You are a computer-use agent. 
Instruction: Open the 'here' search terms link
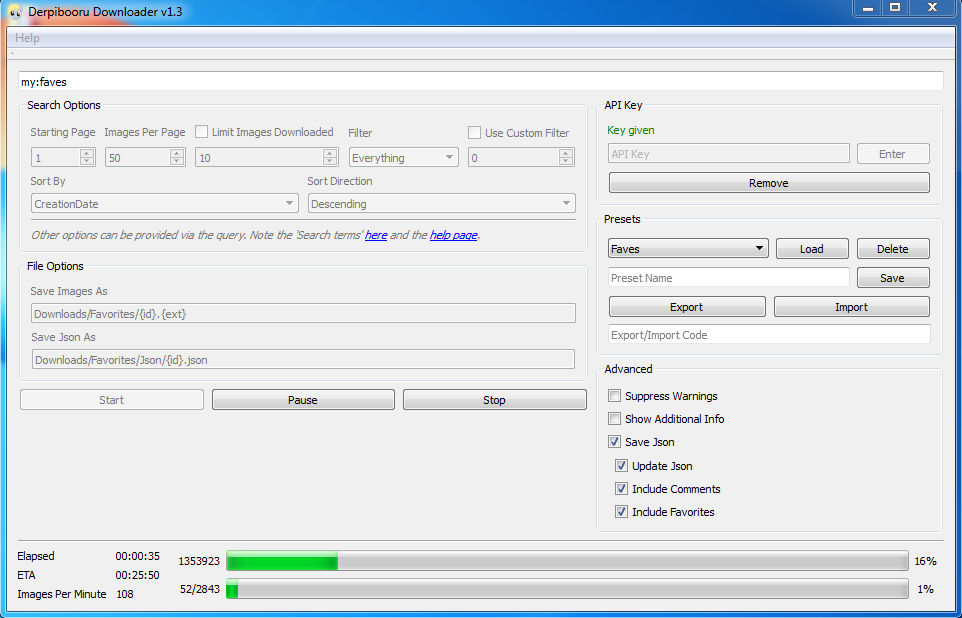[x=376, y=235]
